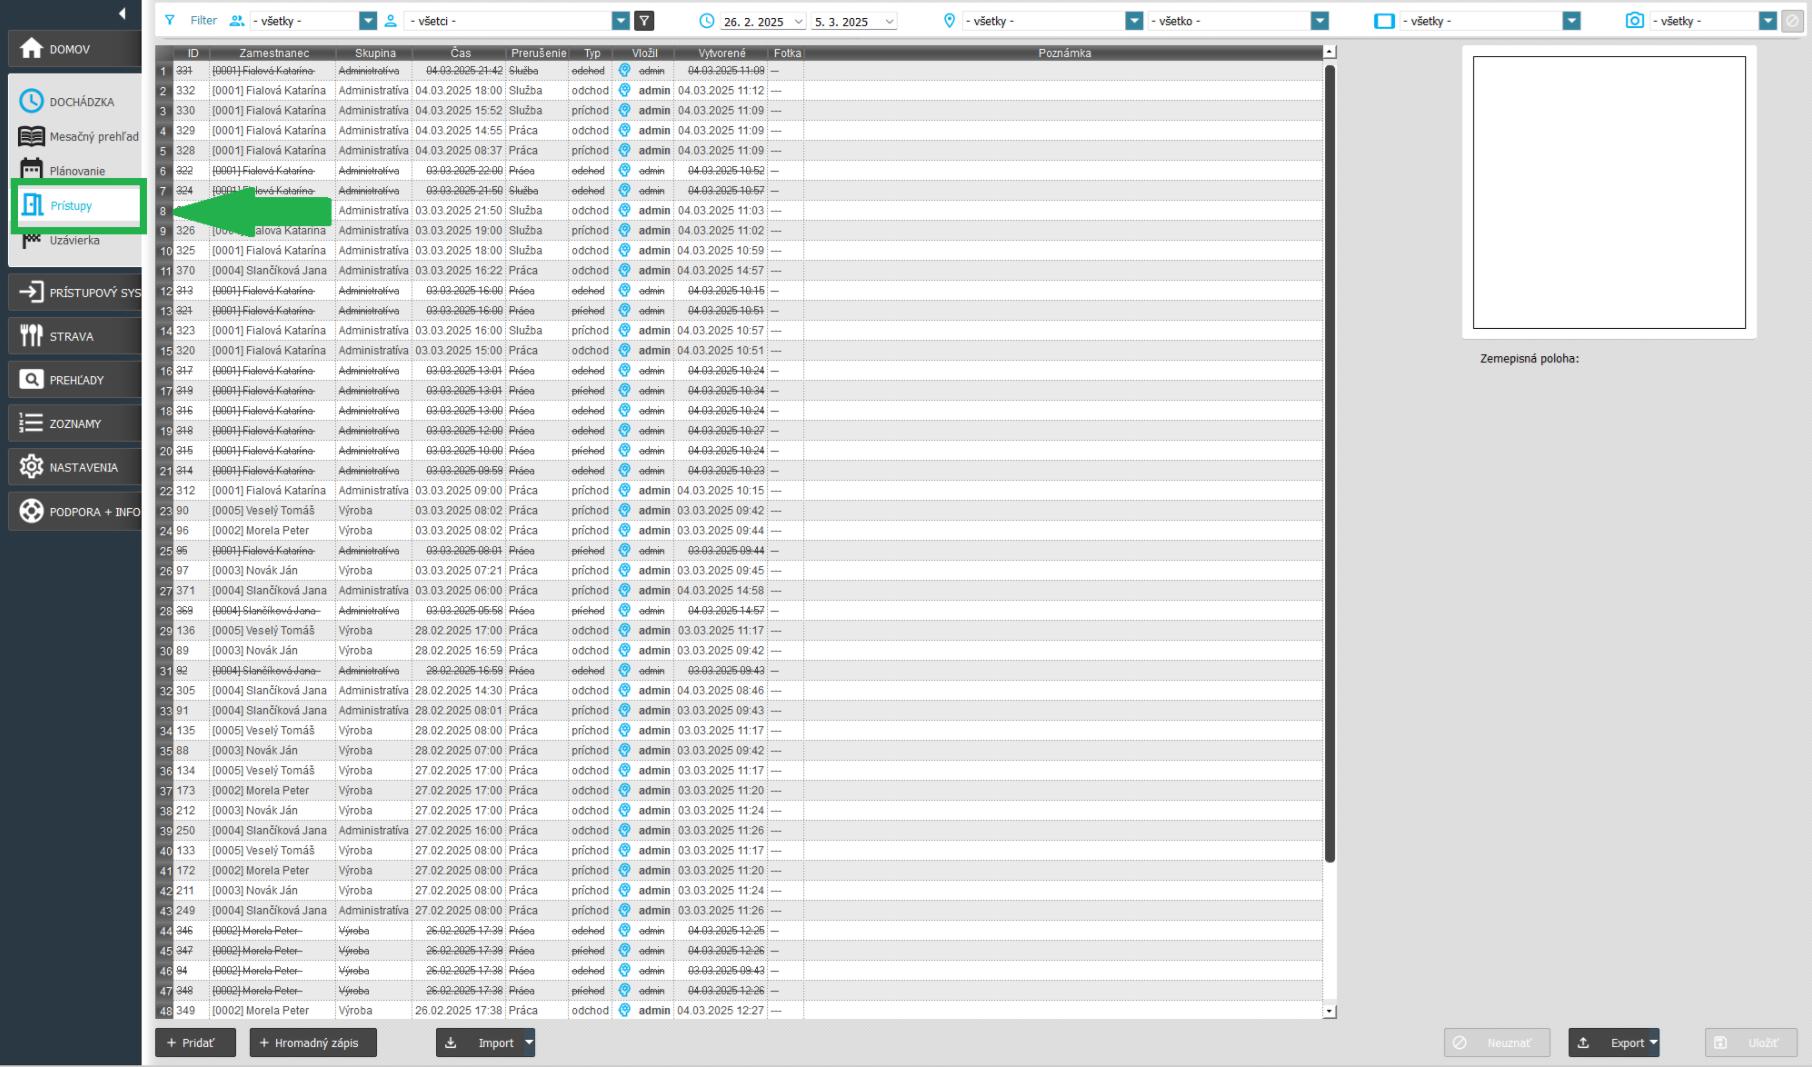Click the Pridať button
Screen dimensions: 1812x1067
195,1043
